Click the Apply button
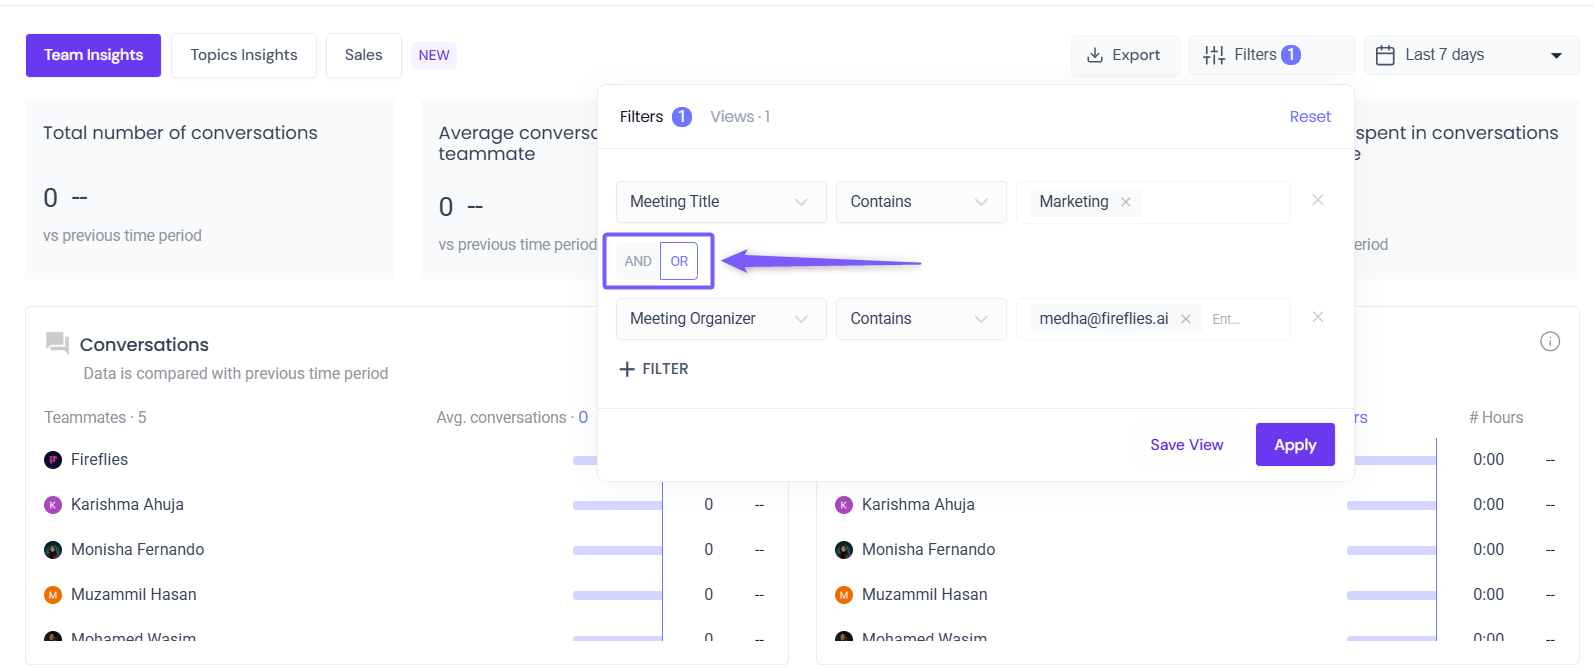 click(x=1295, y=445)
